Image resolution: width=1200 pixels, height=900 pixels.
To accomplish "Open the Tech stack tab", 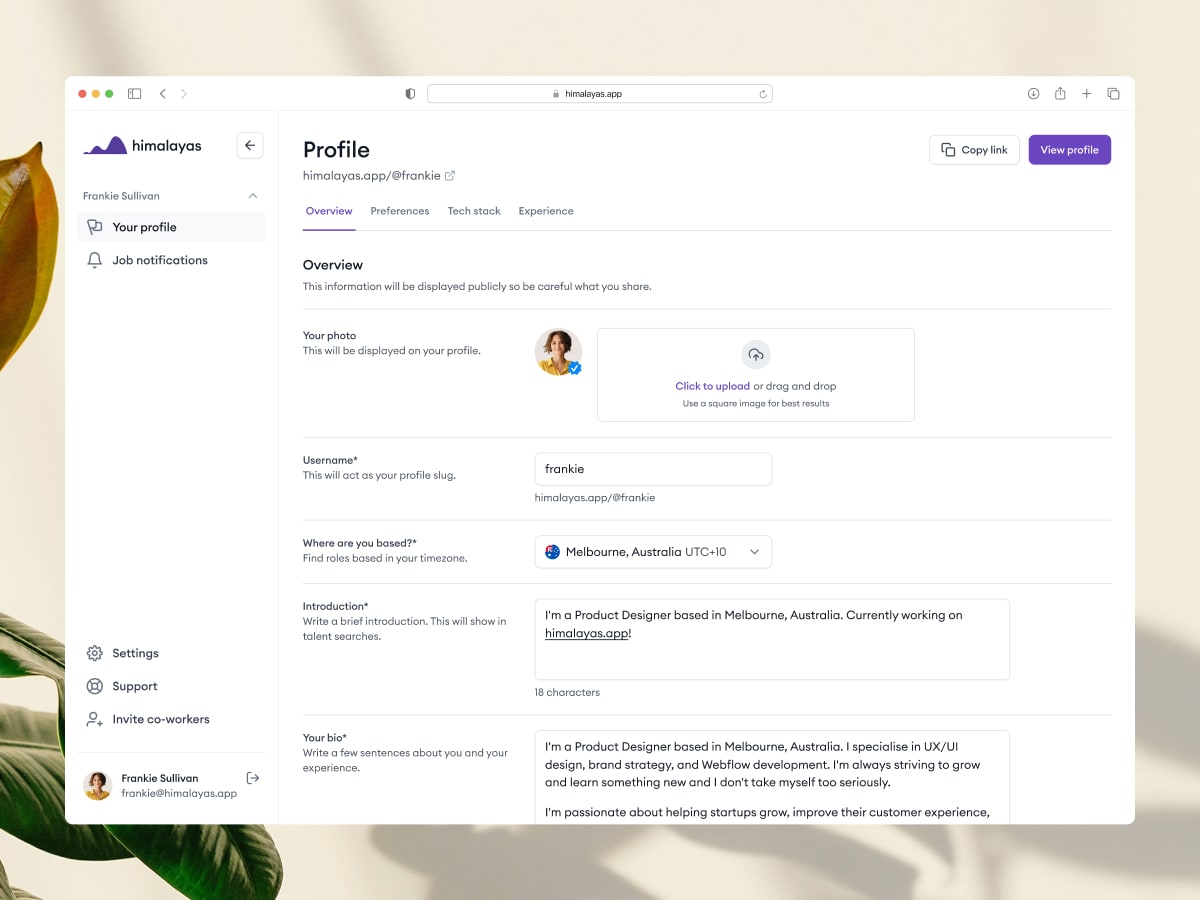I will [x=474, y=211].
